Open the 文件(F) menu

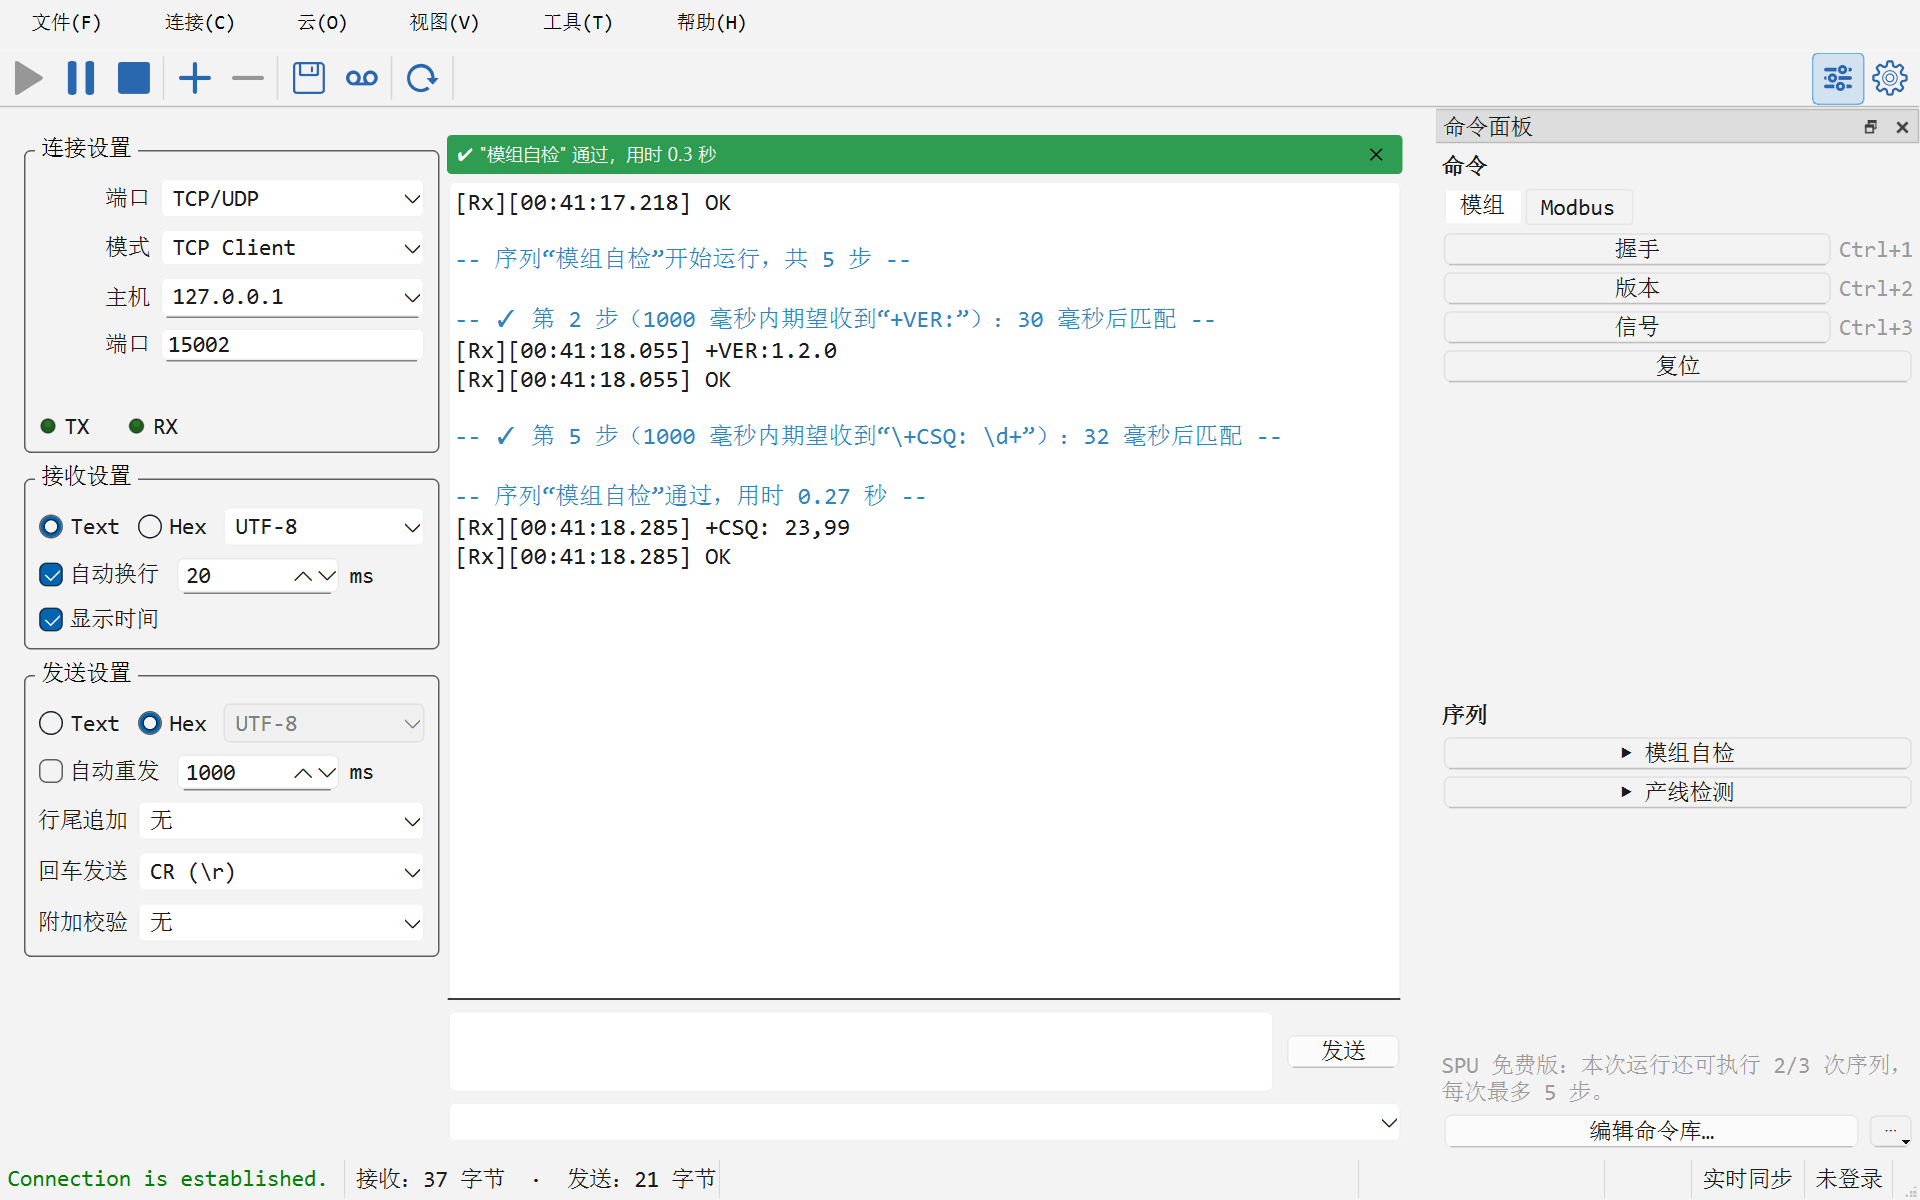click(66, 22)
